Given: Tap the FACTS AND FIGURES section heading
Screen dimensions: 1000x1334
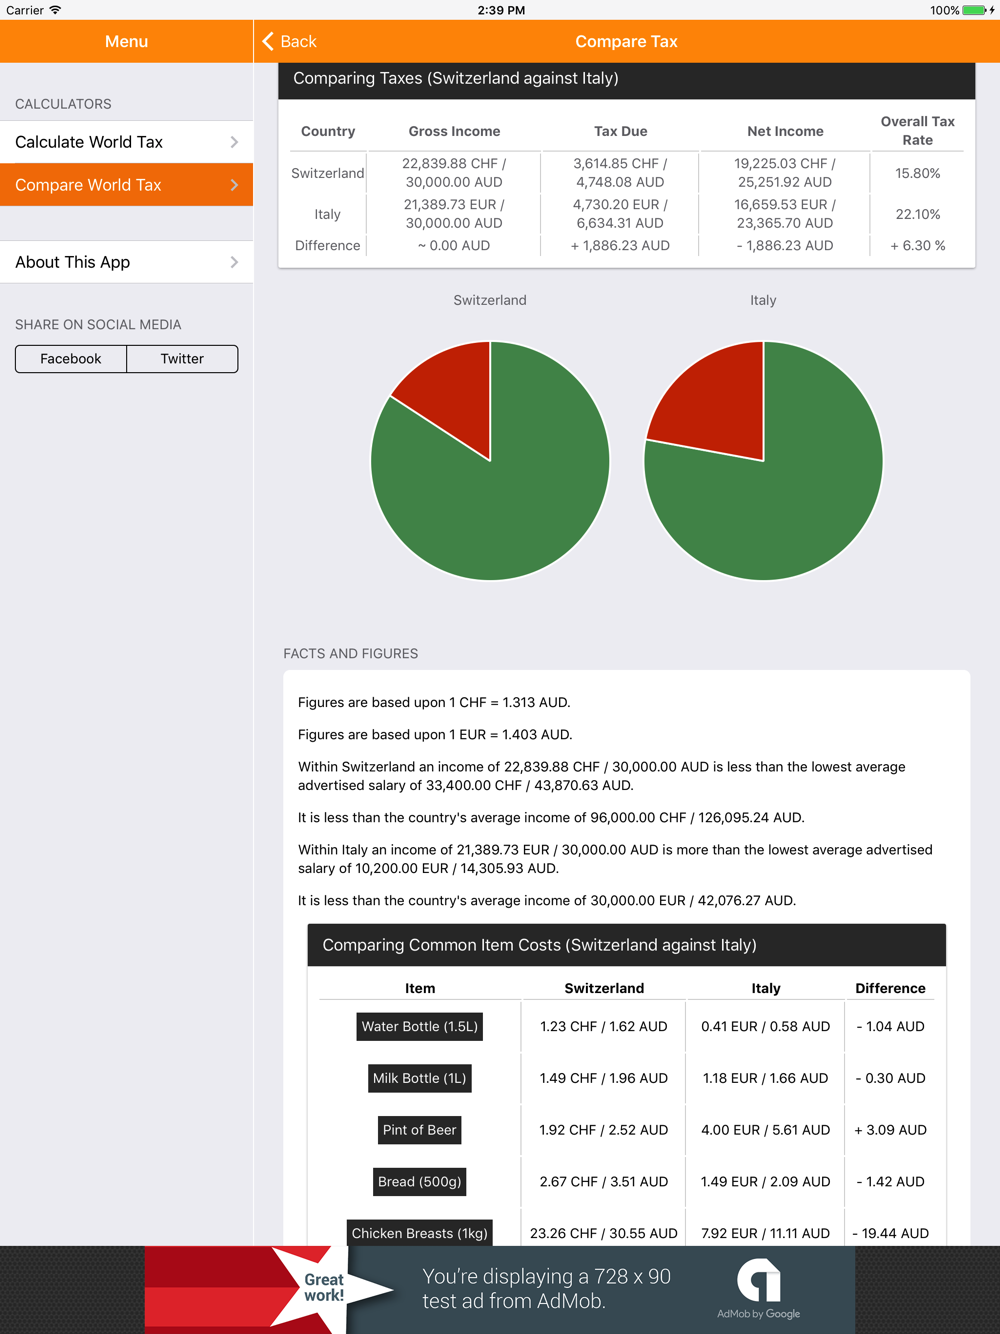Looking at the screenshot, I should coord(351,654).
